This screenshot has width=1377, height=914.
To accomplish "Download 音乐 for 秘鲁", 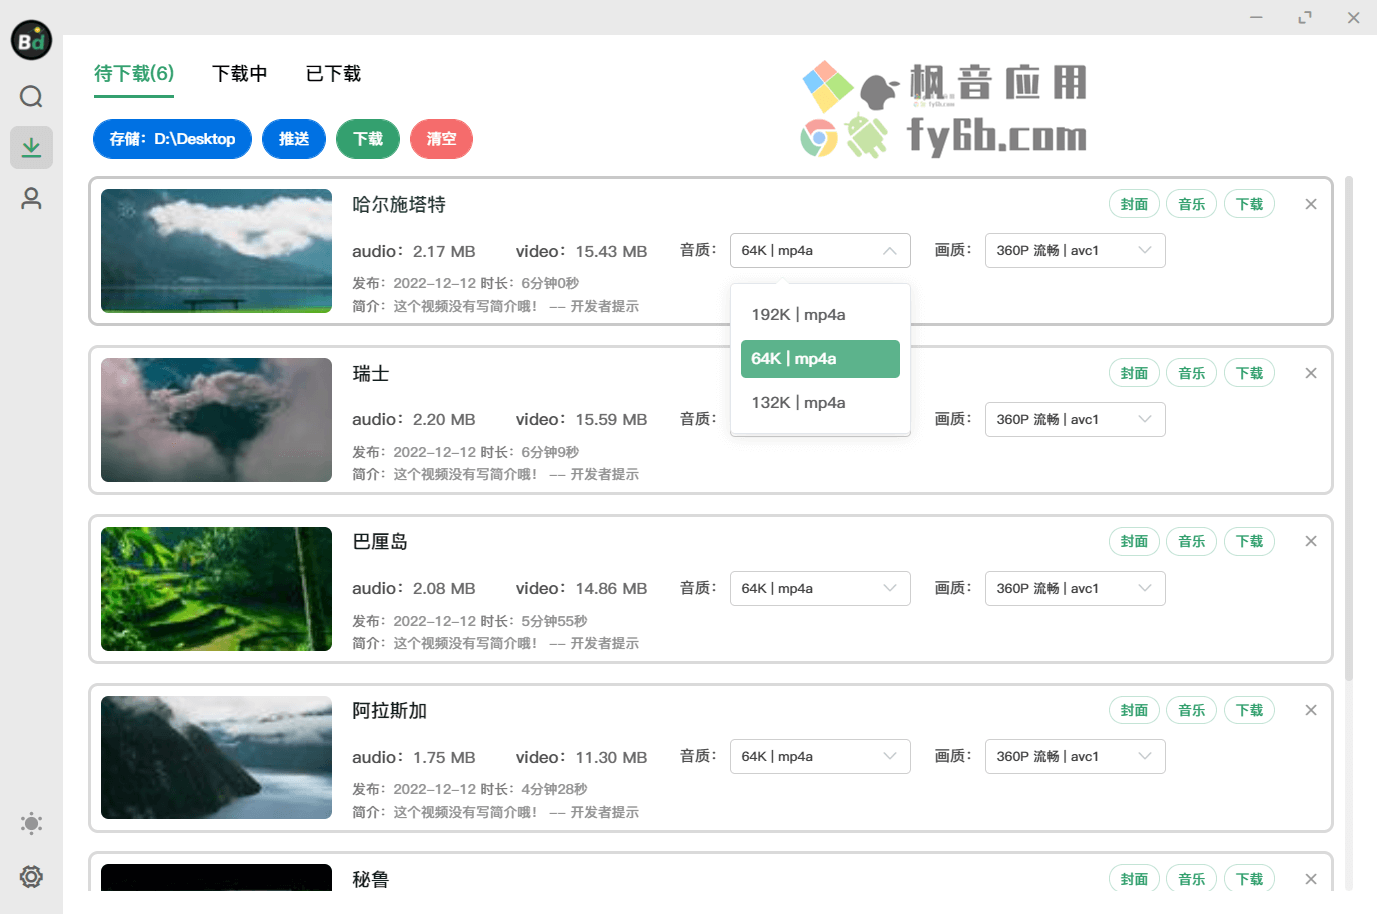I will [x=1192, y=878].
